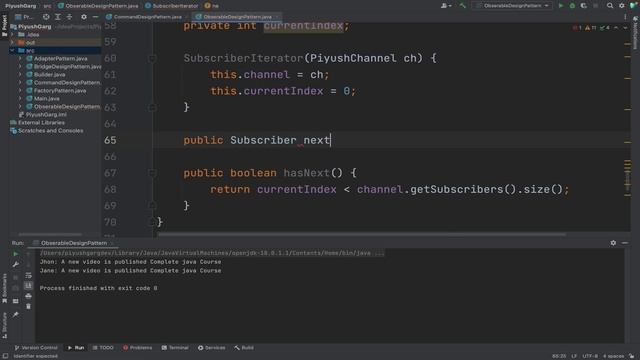Run ObserableDesignPattern with the green play button

tap(560, 6)
